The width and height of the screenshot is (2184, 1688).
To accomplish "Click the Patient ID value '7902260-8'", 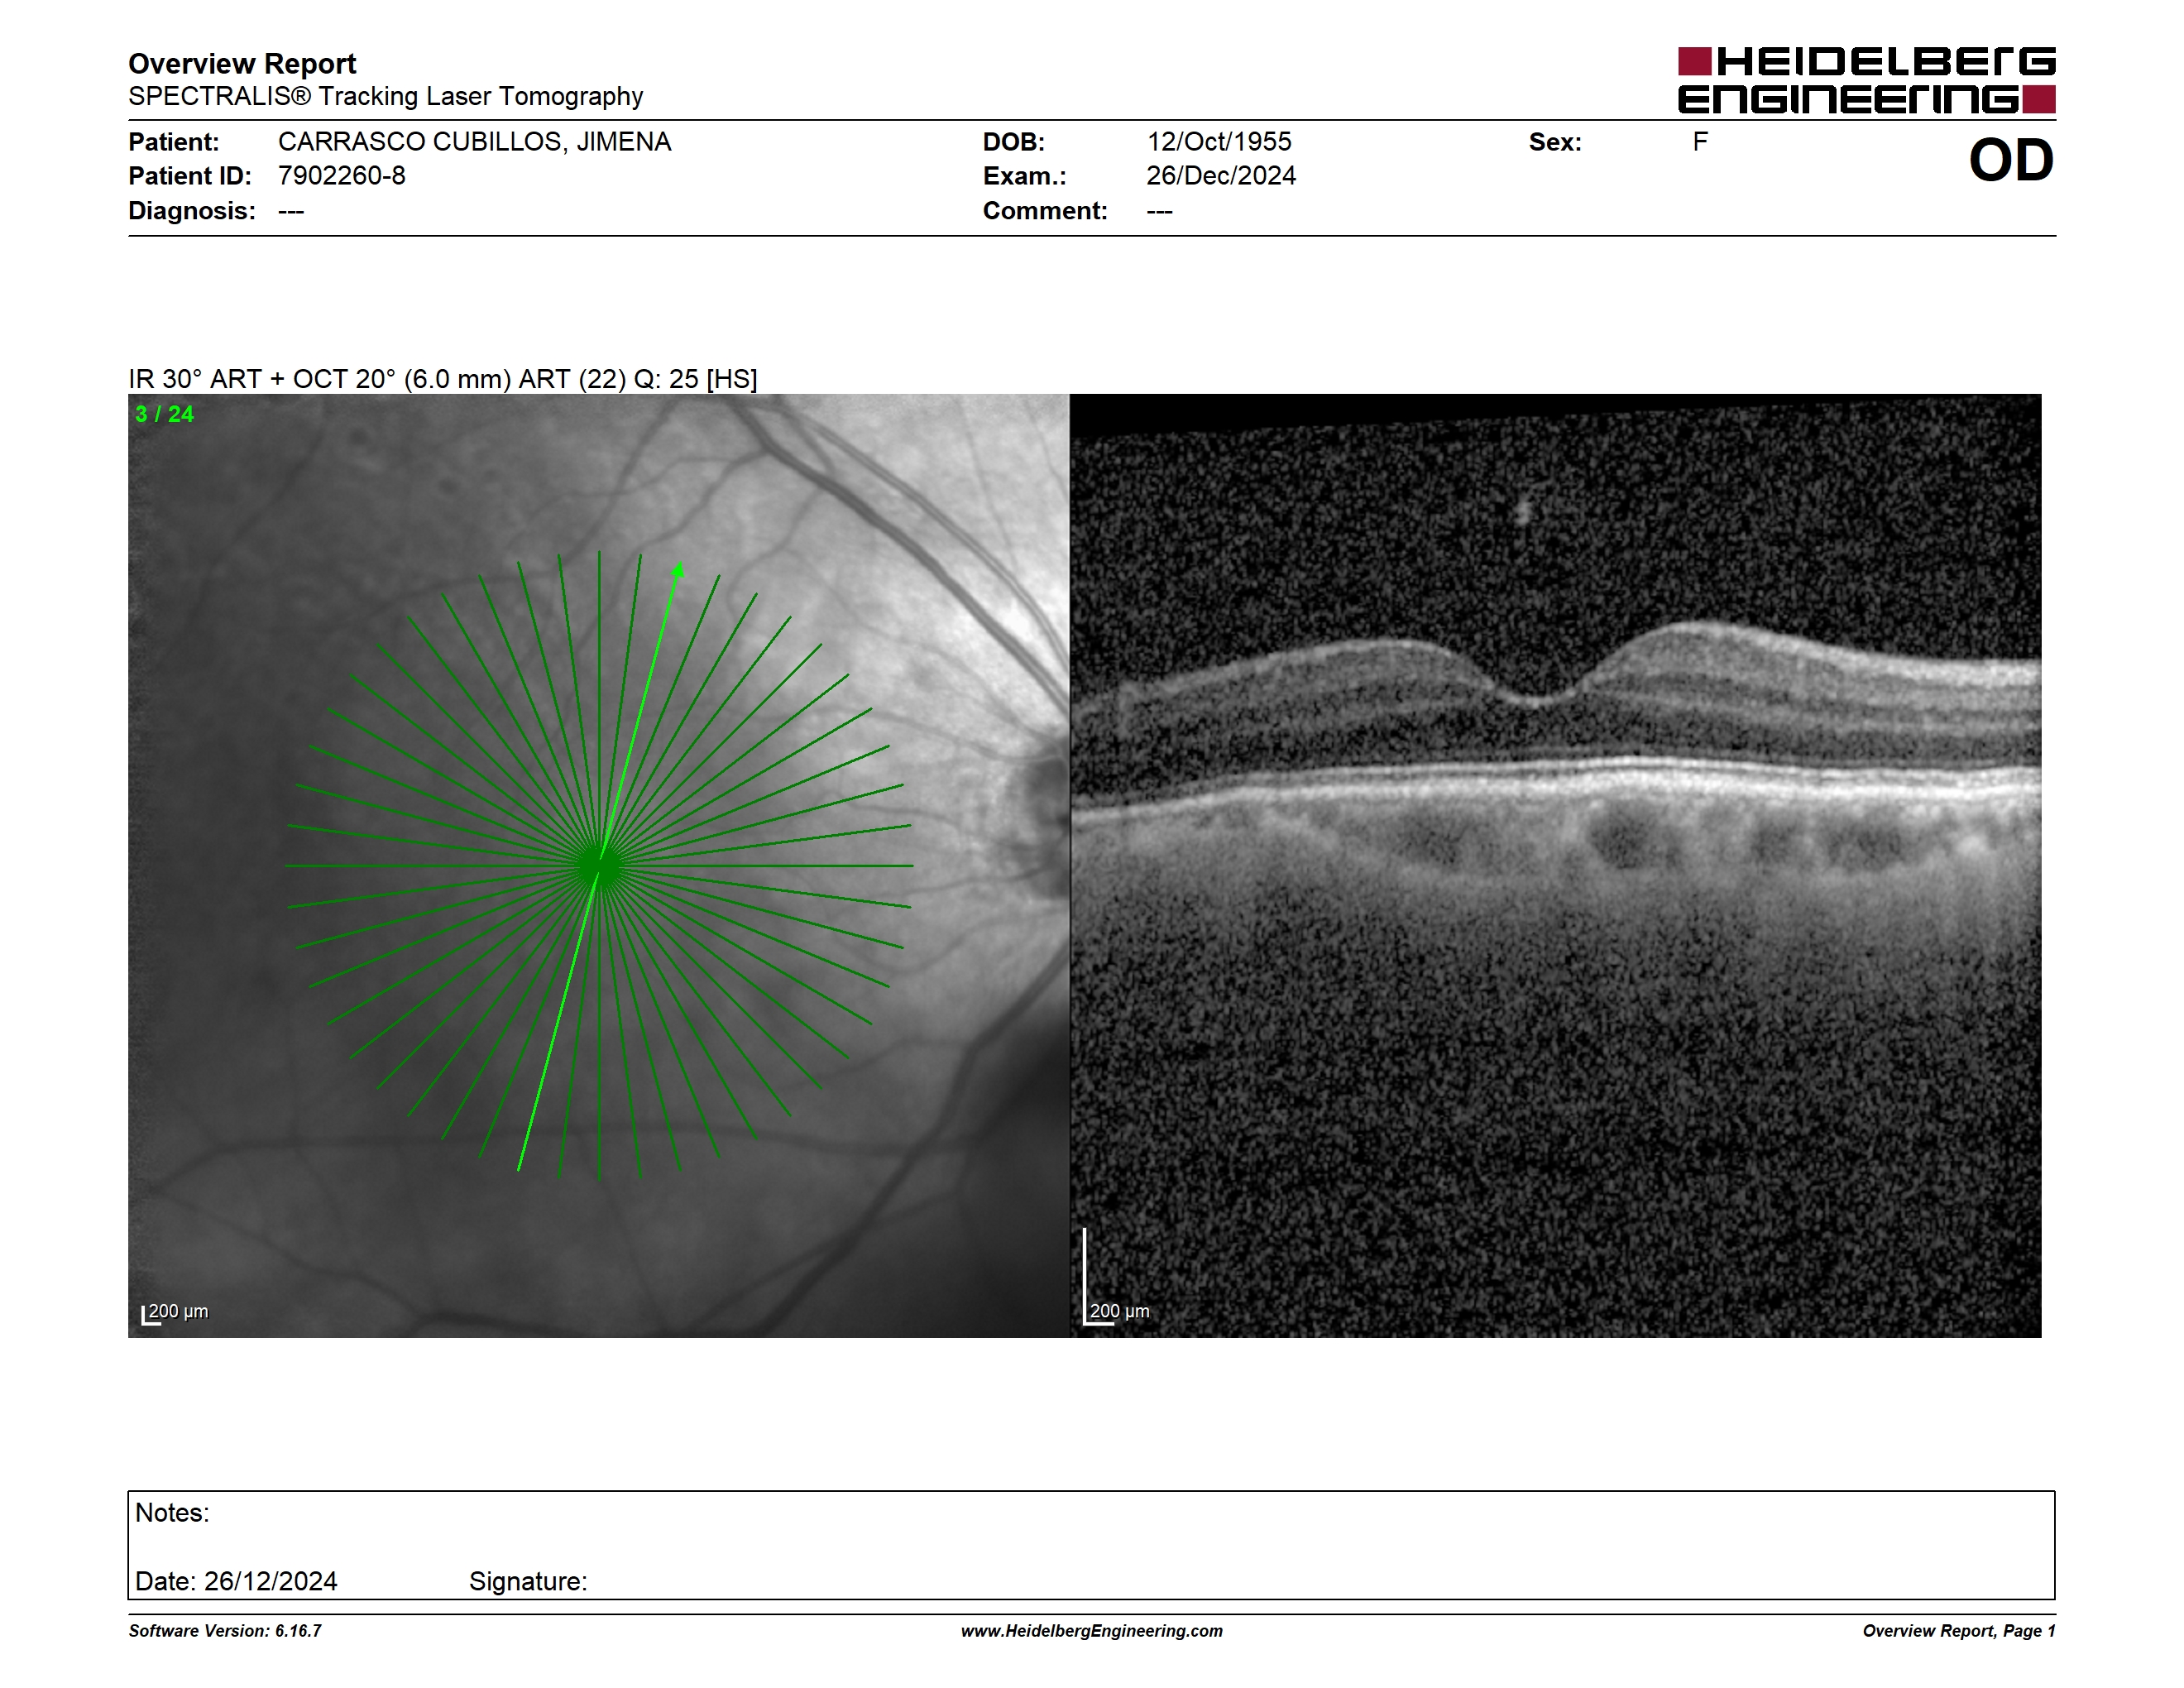I will [x=342, y=176].
